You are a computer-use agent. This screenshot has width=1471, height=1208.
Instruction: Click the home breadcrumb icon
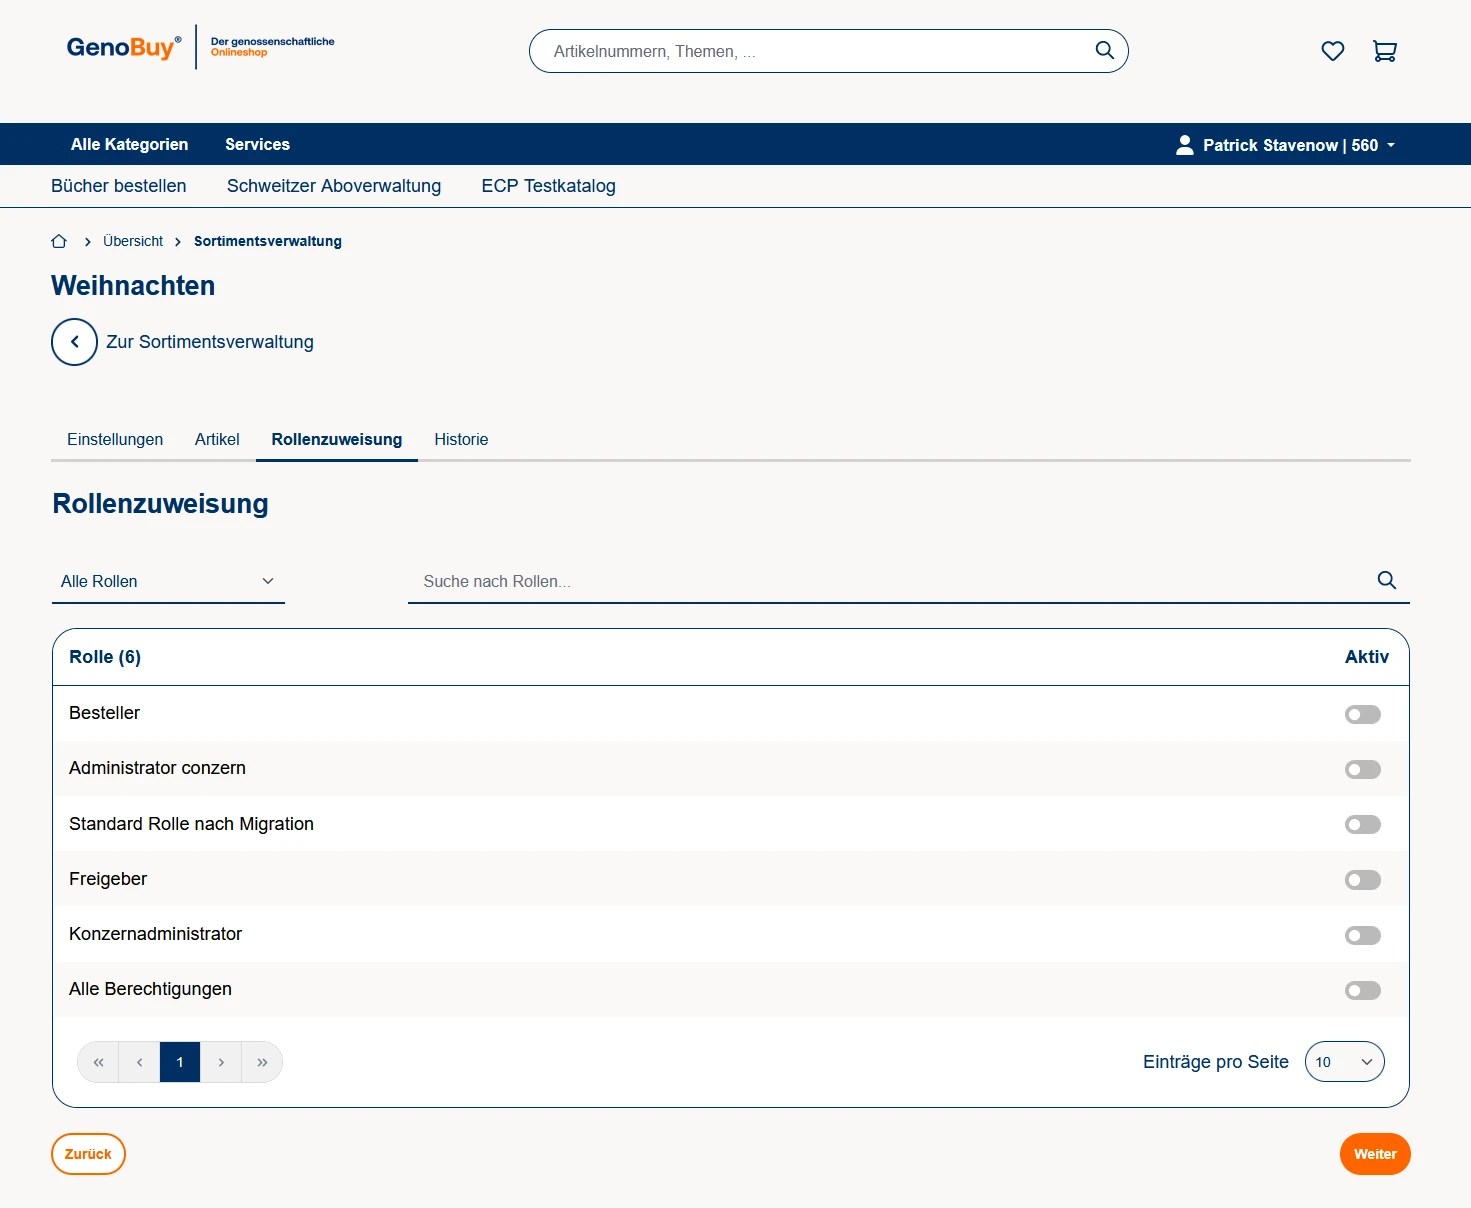pos(59,241)
